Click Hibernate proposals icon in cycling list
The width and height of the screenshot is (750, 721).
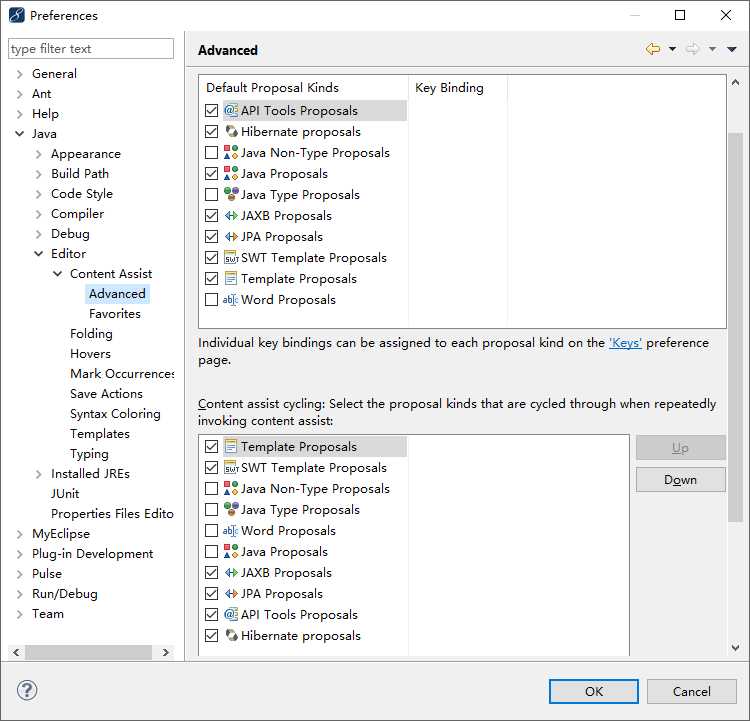coord(231,635)
